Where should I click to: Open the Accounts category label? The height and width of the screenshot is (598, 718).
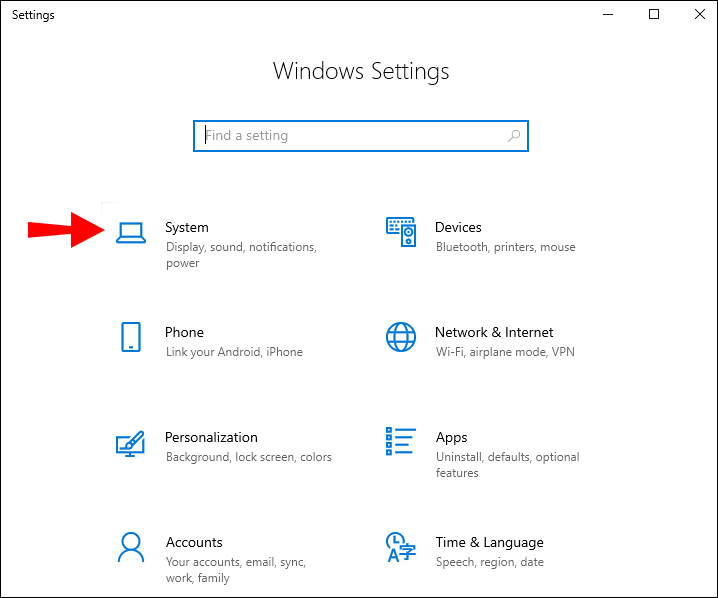click(194, 542)
